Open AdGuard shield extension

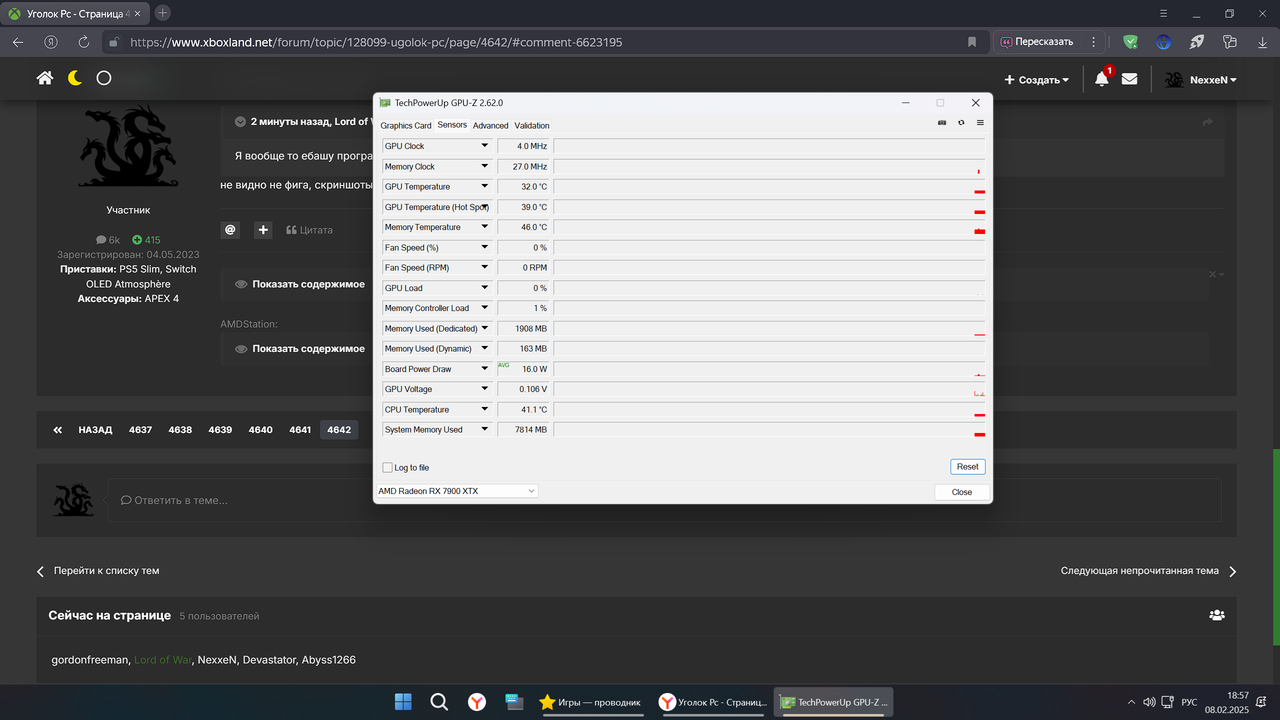(1130, 42)
